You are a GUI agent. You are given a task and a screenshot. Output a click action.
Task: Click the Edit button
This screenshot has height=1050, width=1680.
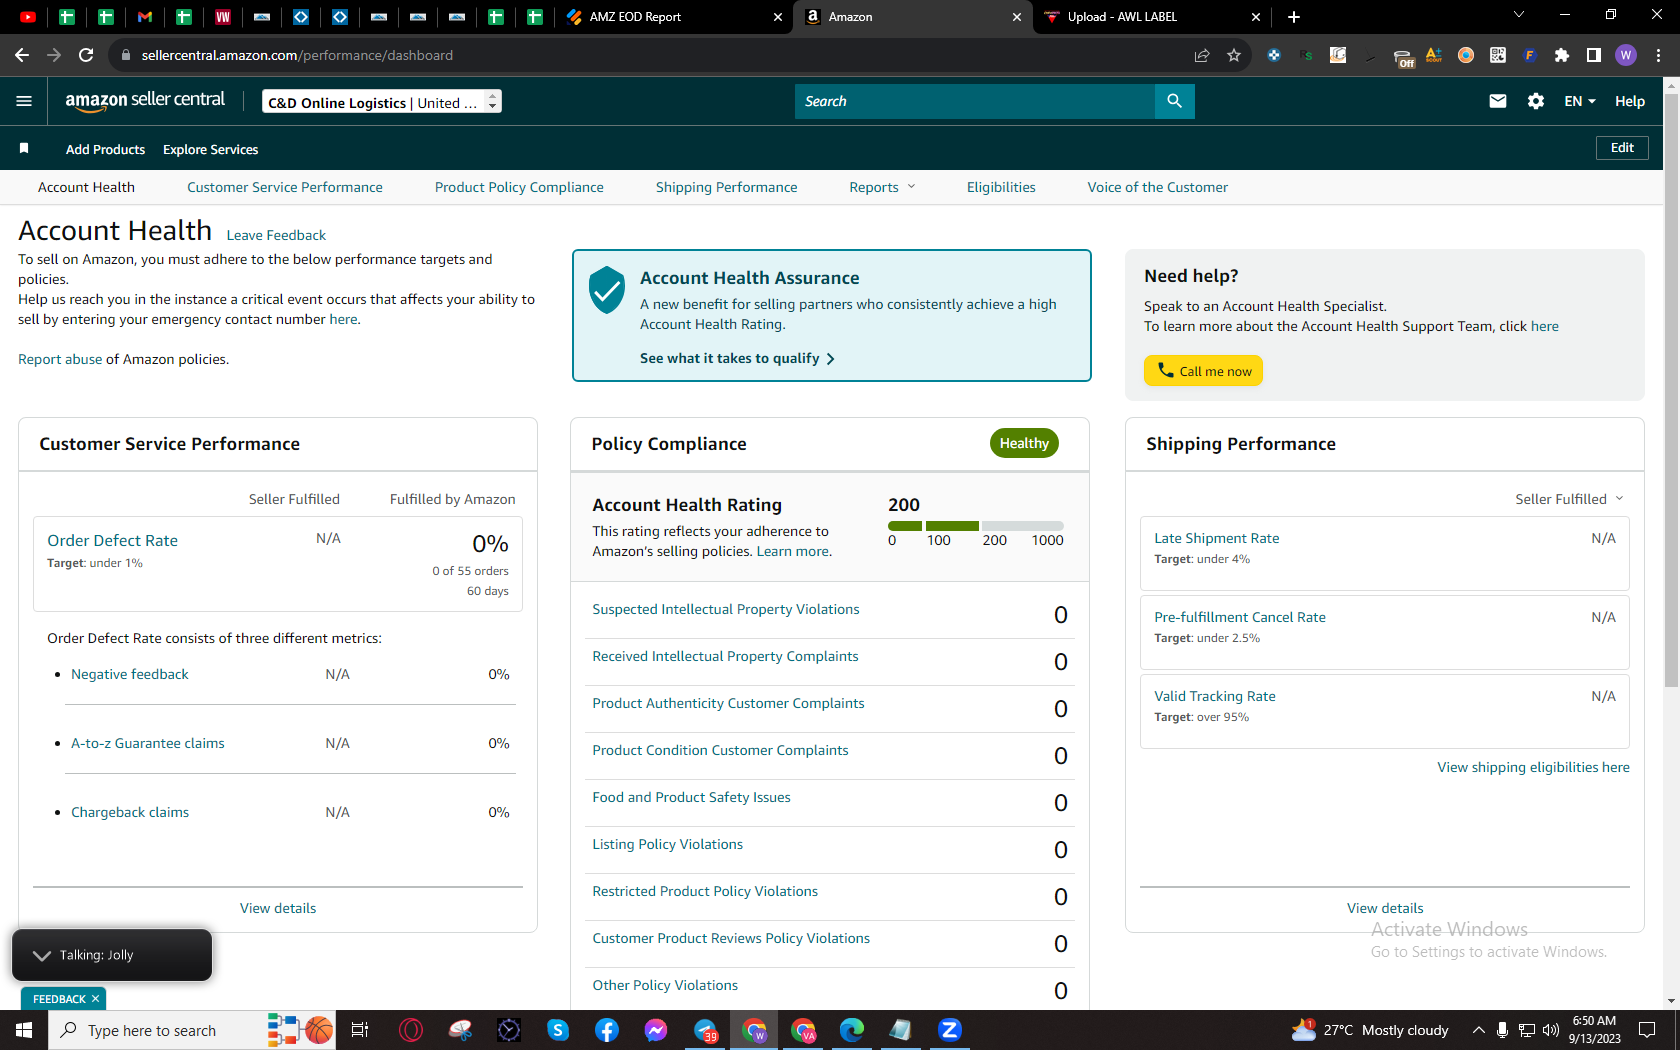click(x=1622, y=148)
